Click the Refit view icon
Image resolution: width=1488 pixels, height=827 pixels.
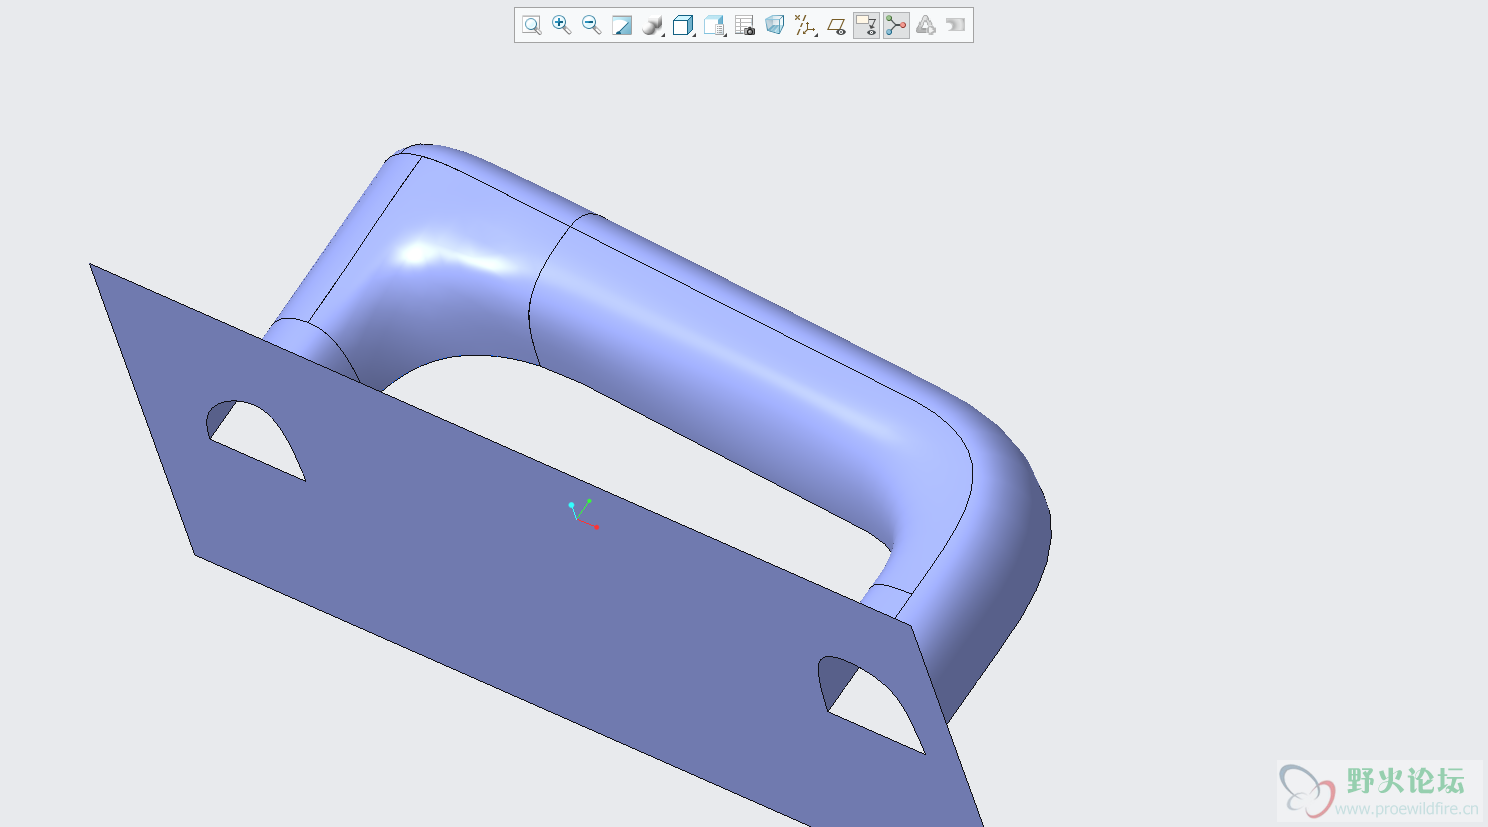532,25
